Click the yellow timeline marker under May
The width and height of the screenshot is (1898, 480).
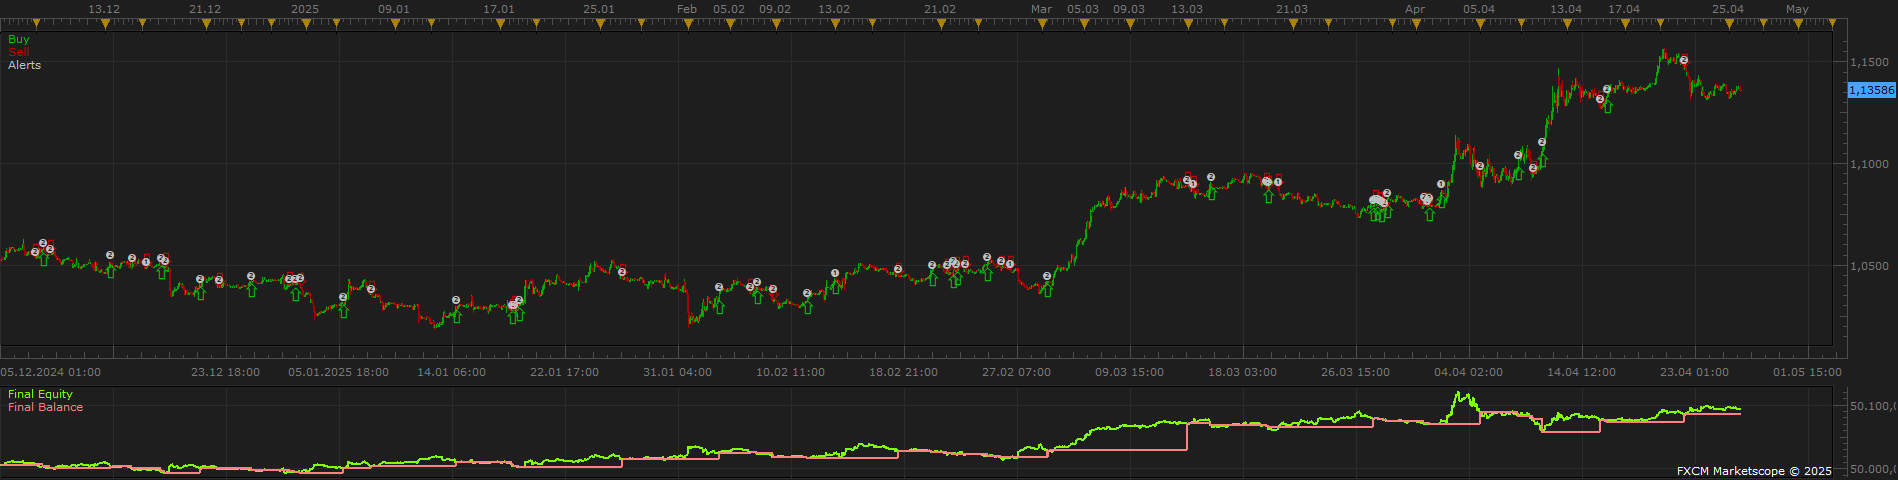pyautogui.click(x=1797, y=23)
